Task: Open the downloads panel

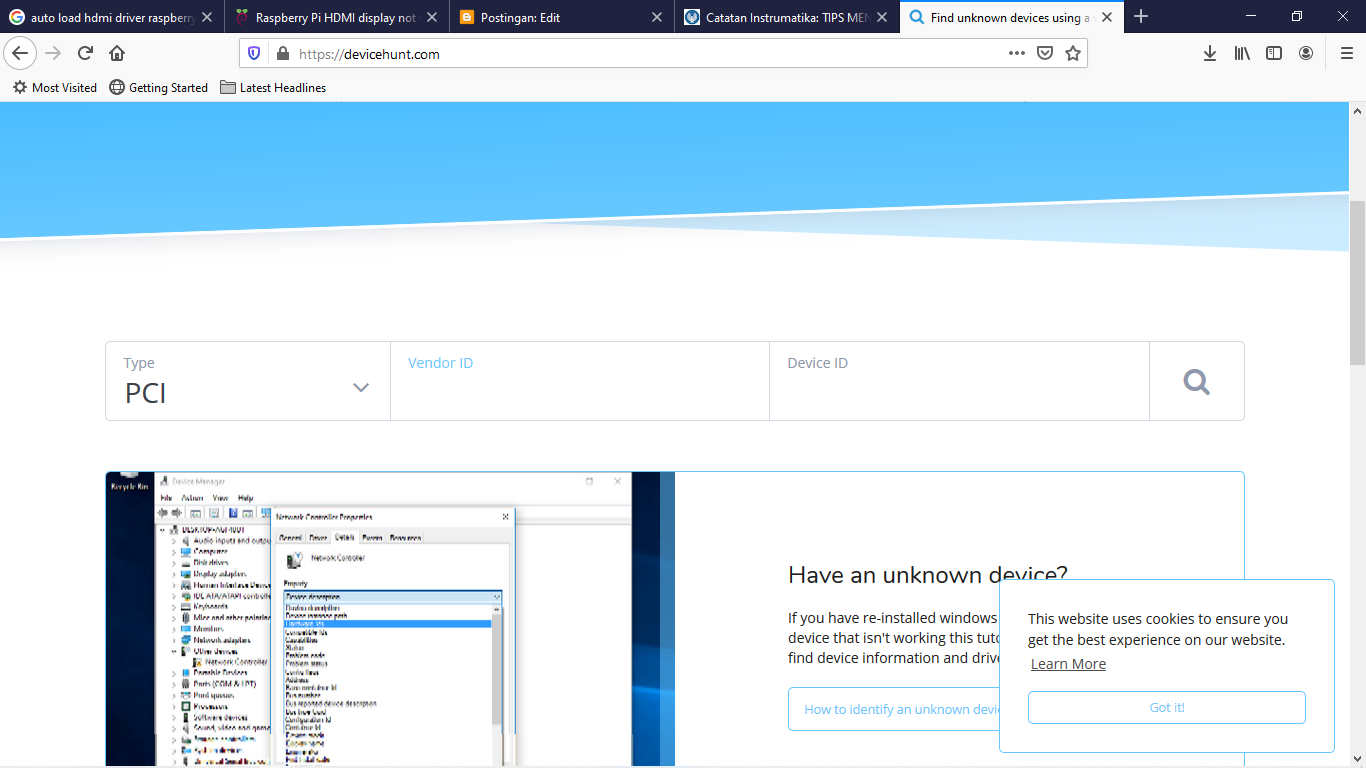Action: coord(1210,53)
